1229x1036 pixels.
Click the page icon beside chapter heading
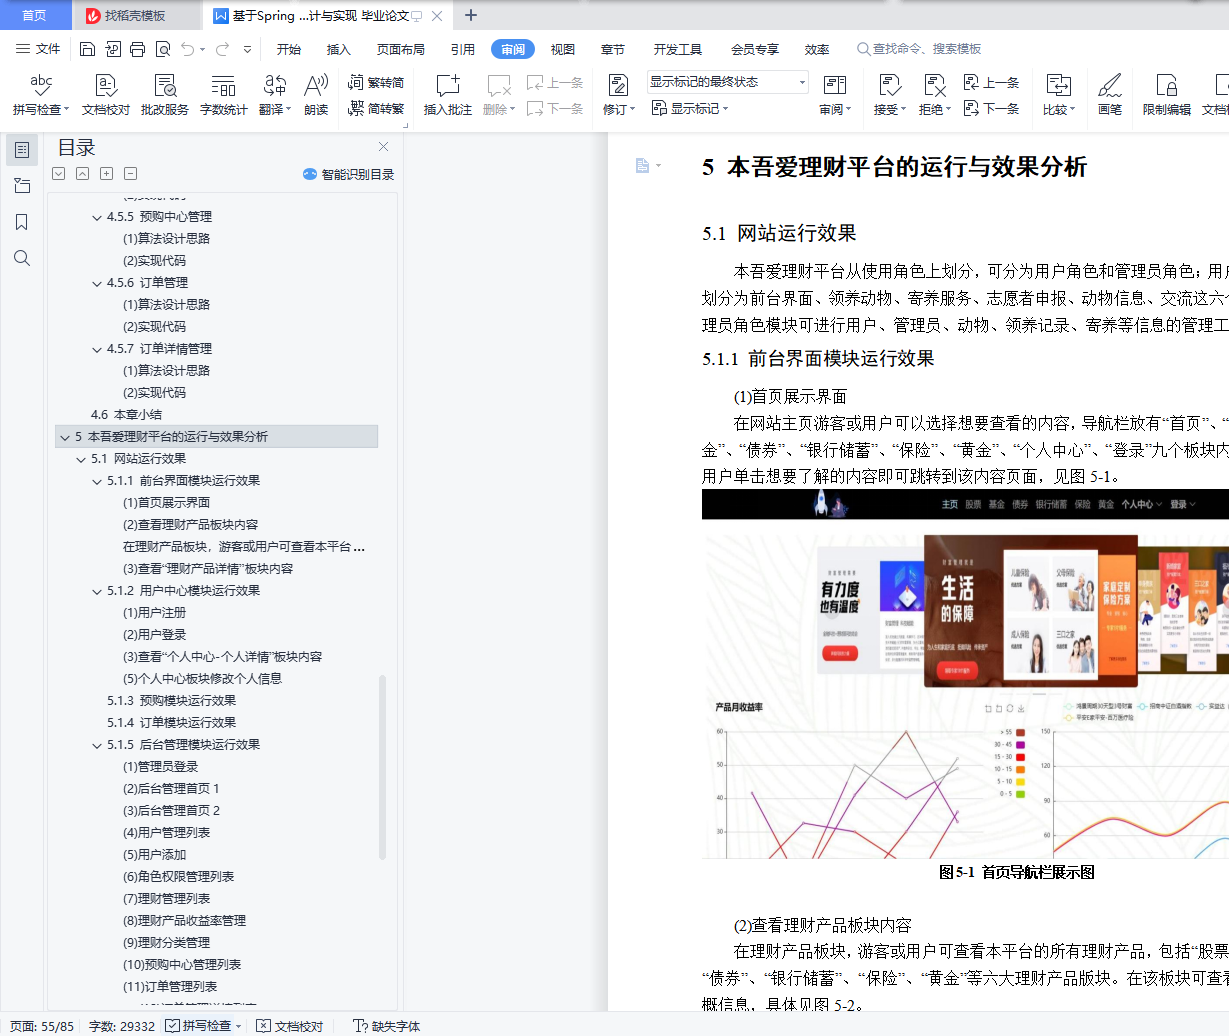642,165
